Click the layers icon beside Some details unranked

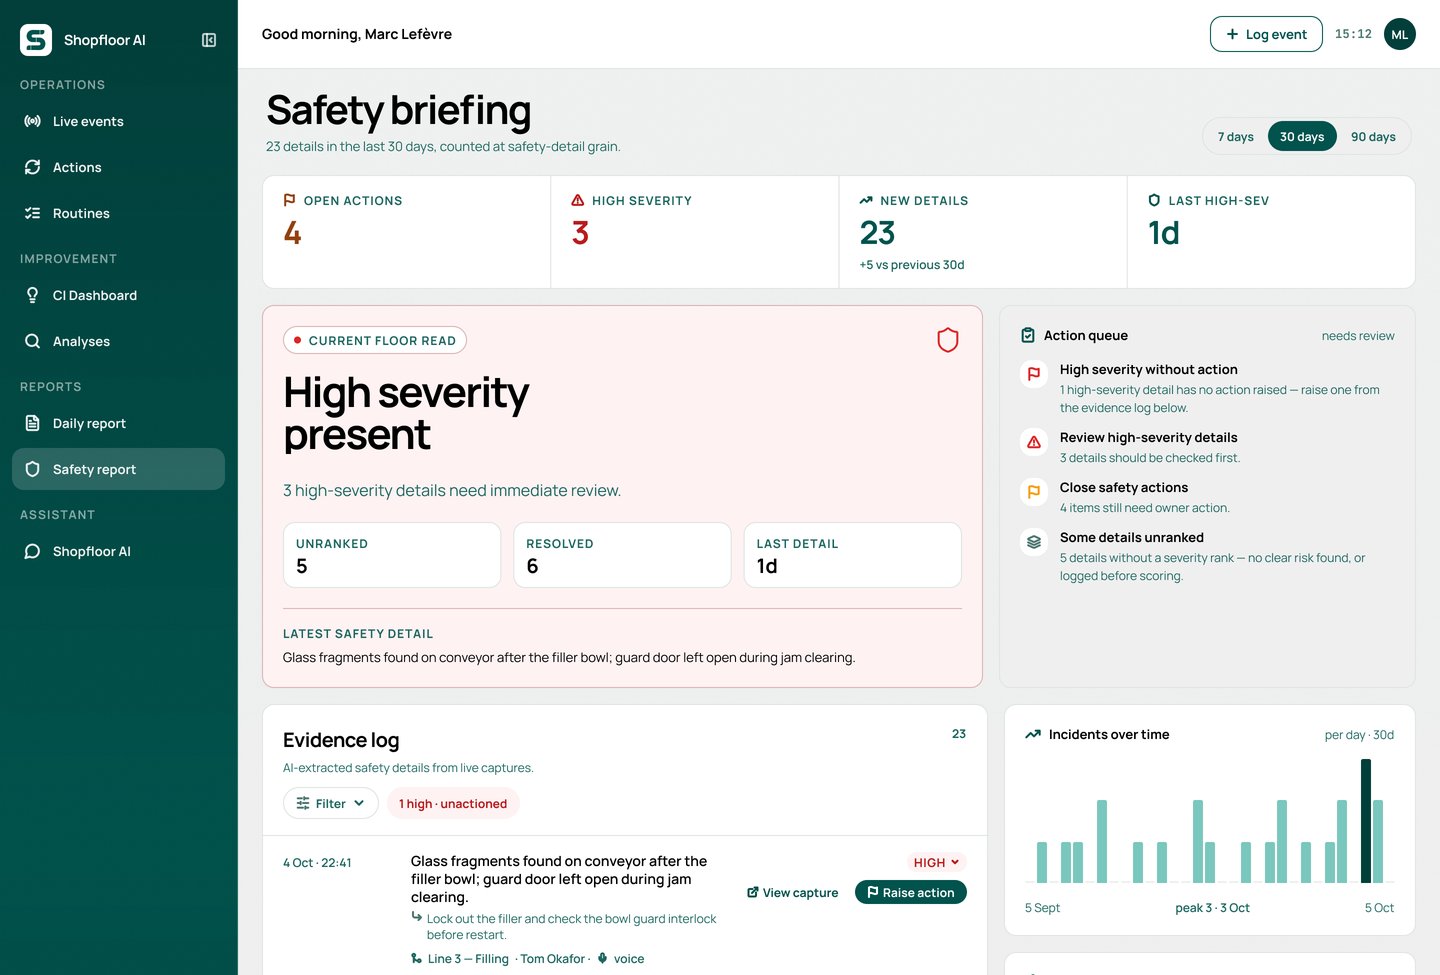(1034, 542)
